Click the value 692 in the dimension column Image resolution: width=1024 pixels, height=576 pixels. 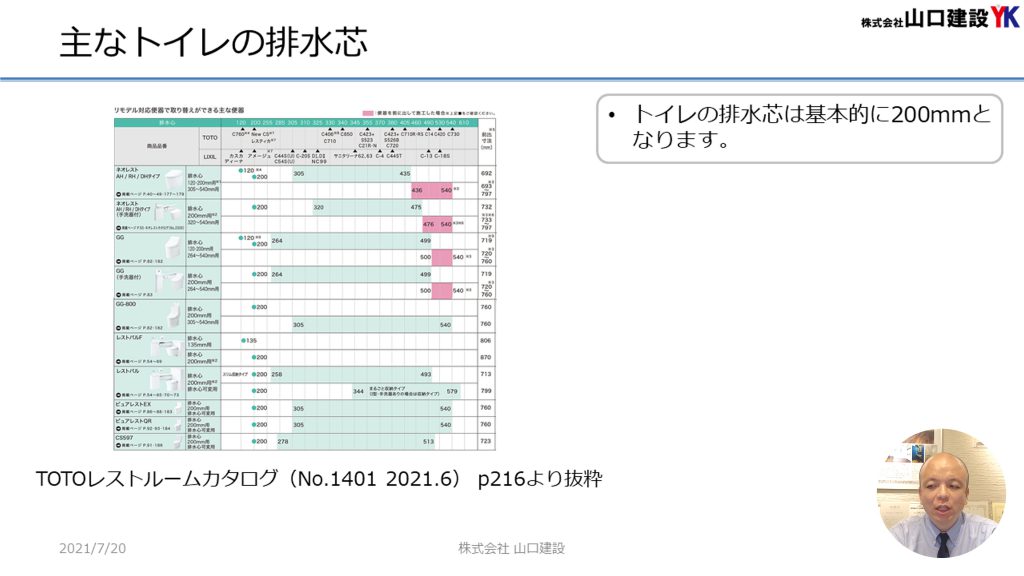pos(487,174)
